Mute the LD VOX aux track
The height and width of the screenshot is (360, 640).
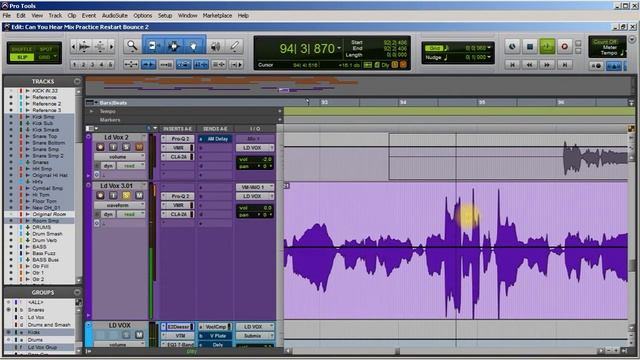[x=139, y=335]
